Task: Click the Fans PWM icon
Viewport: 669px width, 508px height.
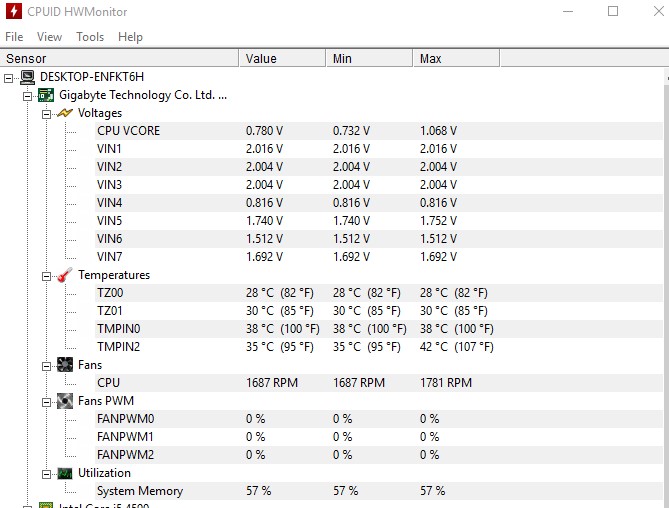Action: point(65,401)
